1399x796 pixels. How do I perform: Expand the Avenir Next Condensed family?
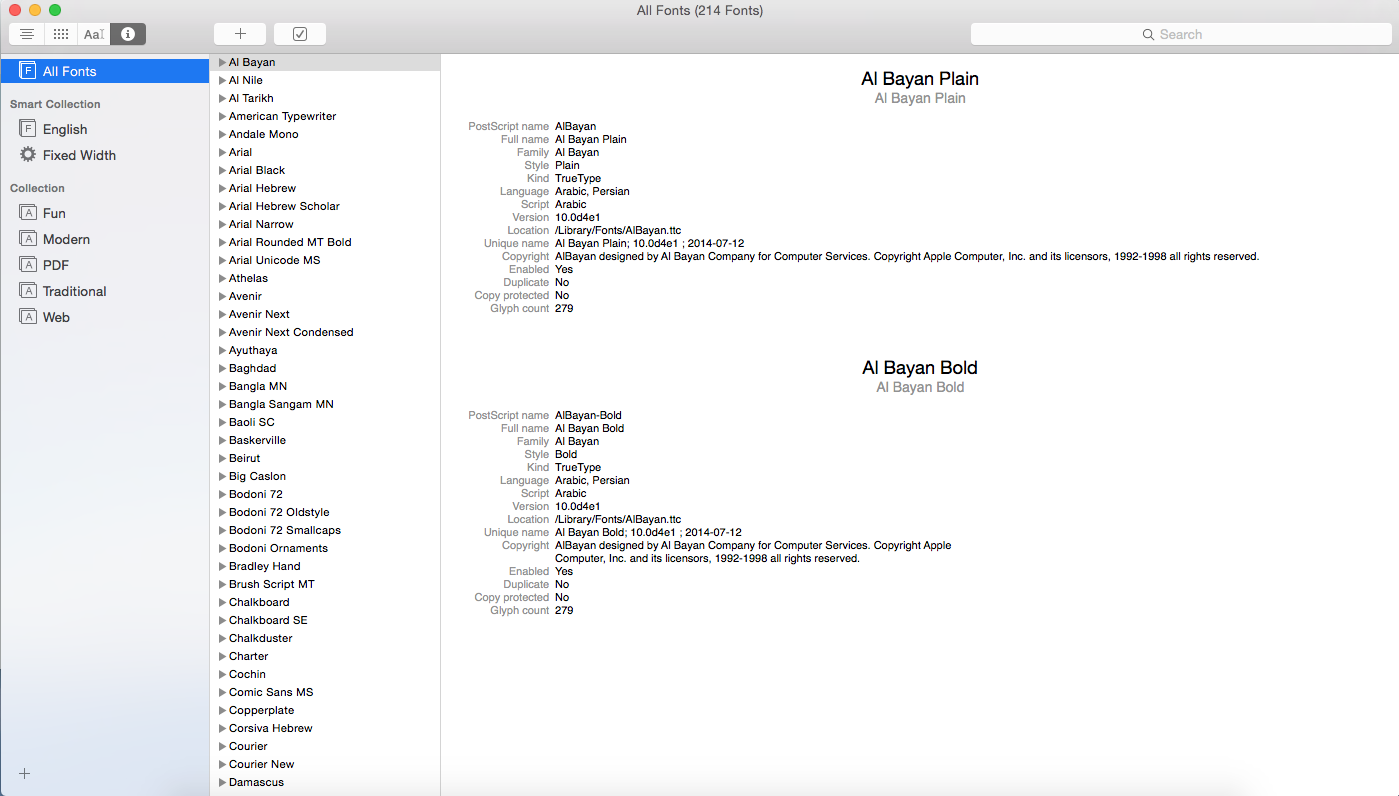(x=222, y=332)
